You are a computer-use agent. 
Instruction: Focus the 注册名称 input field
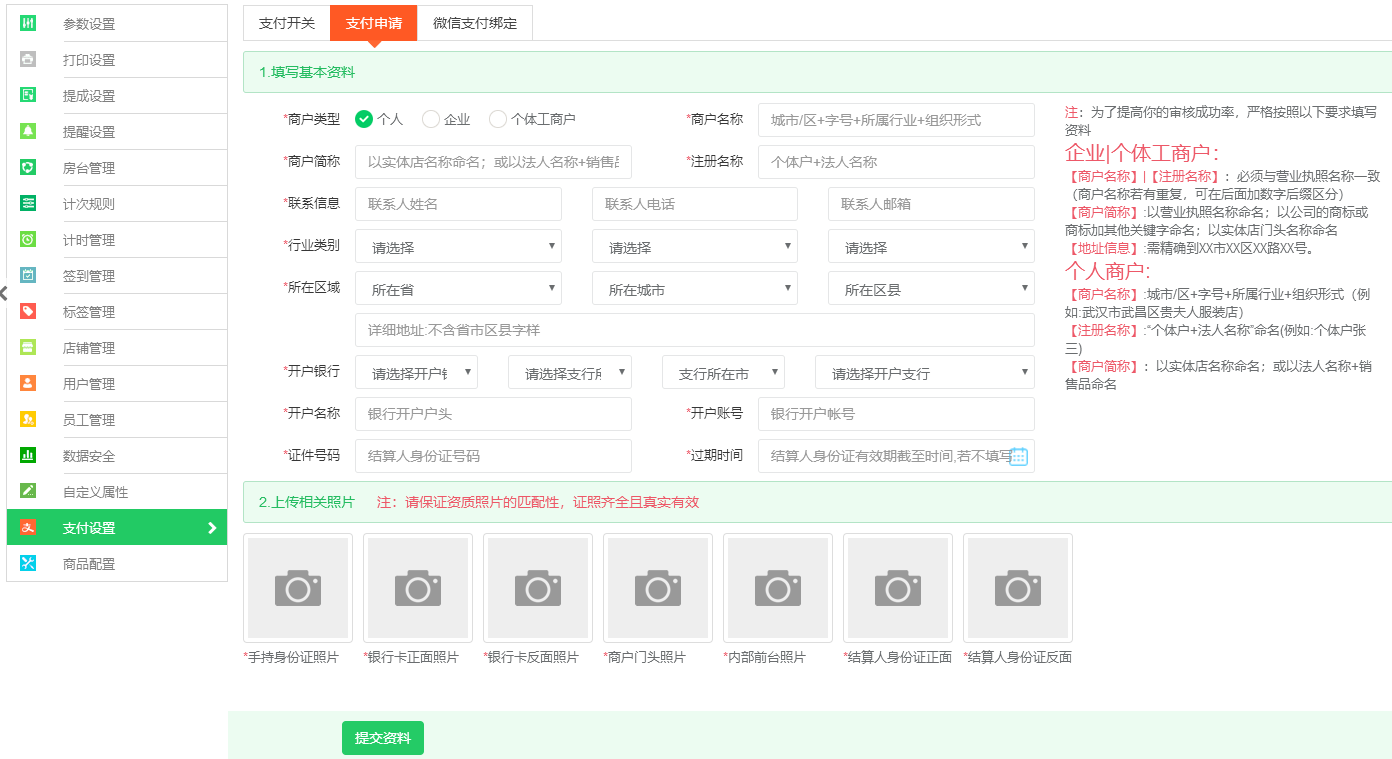click(896, 161)
